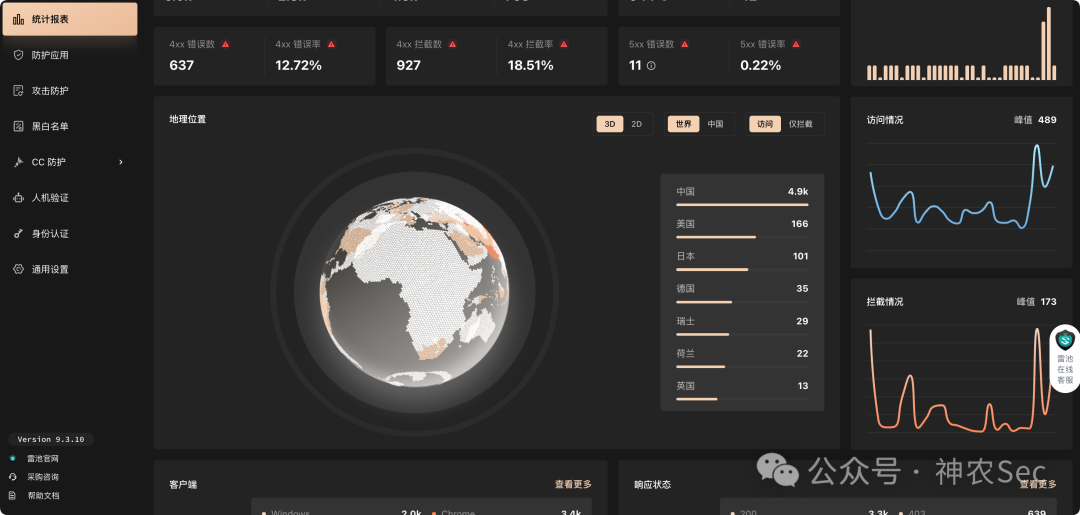Click the 英国 row label
Image resolution: width=1080 pixels, height=515 pixels.
[x=685, y=386]
